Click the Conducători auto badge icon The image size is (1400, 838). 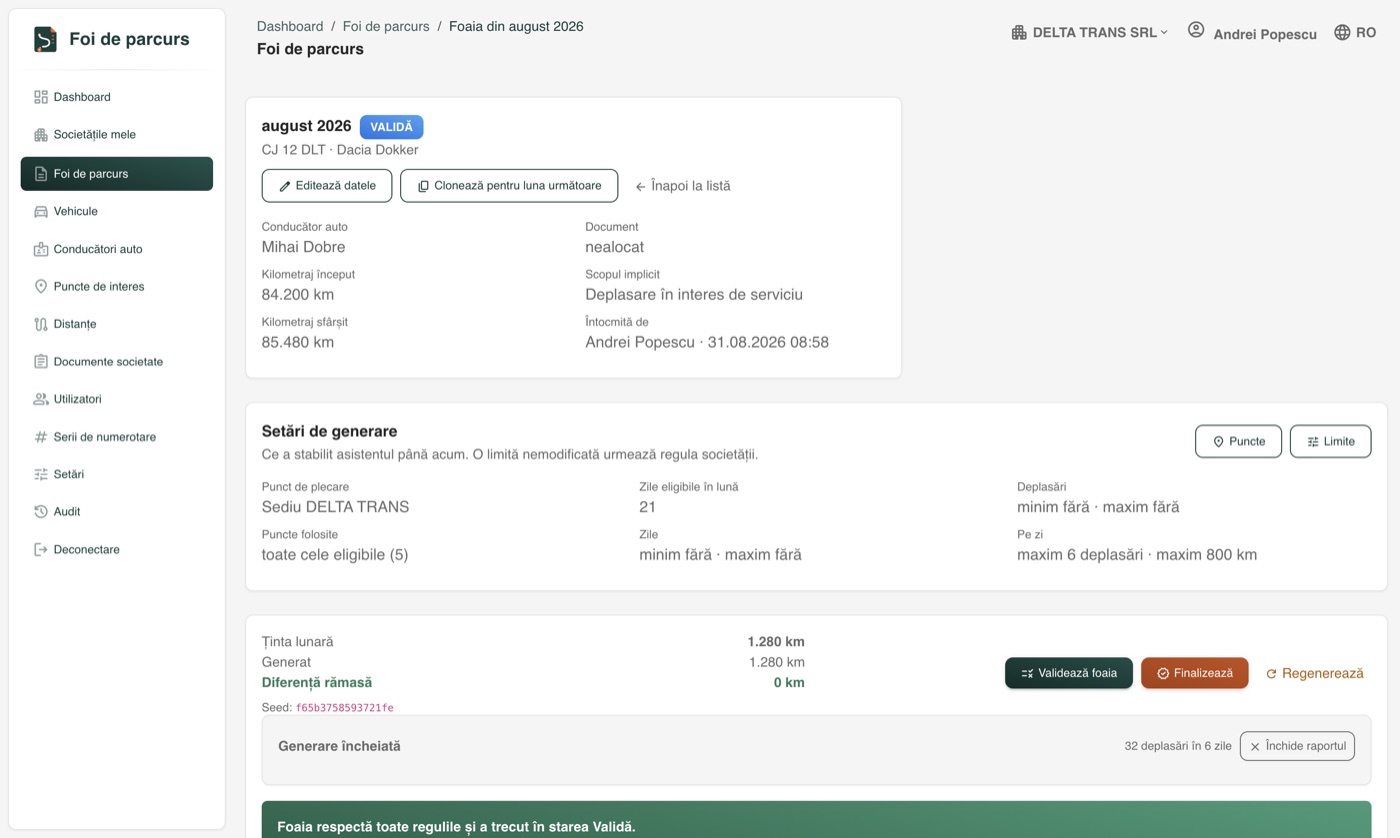41,249
